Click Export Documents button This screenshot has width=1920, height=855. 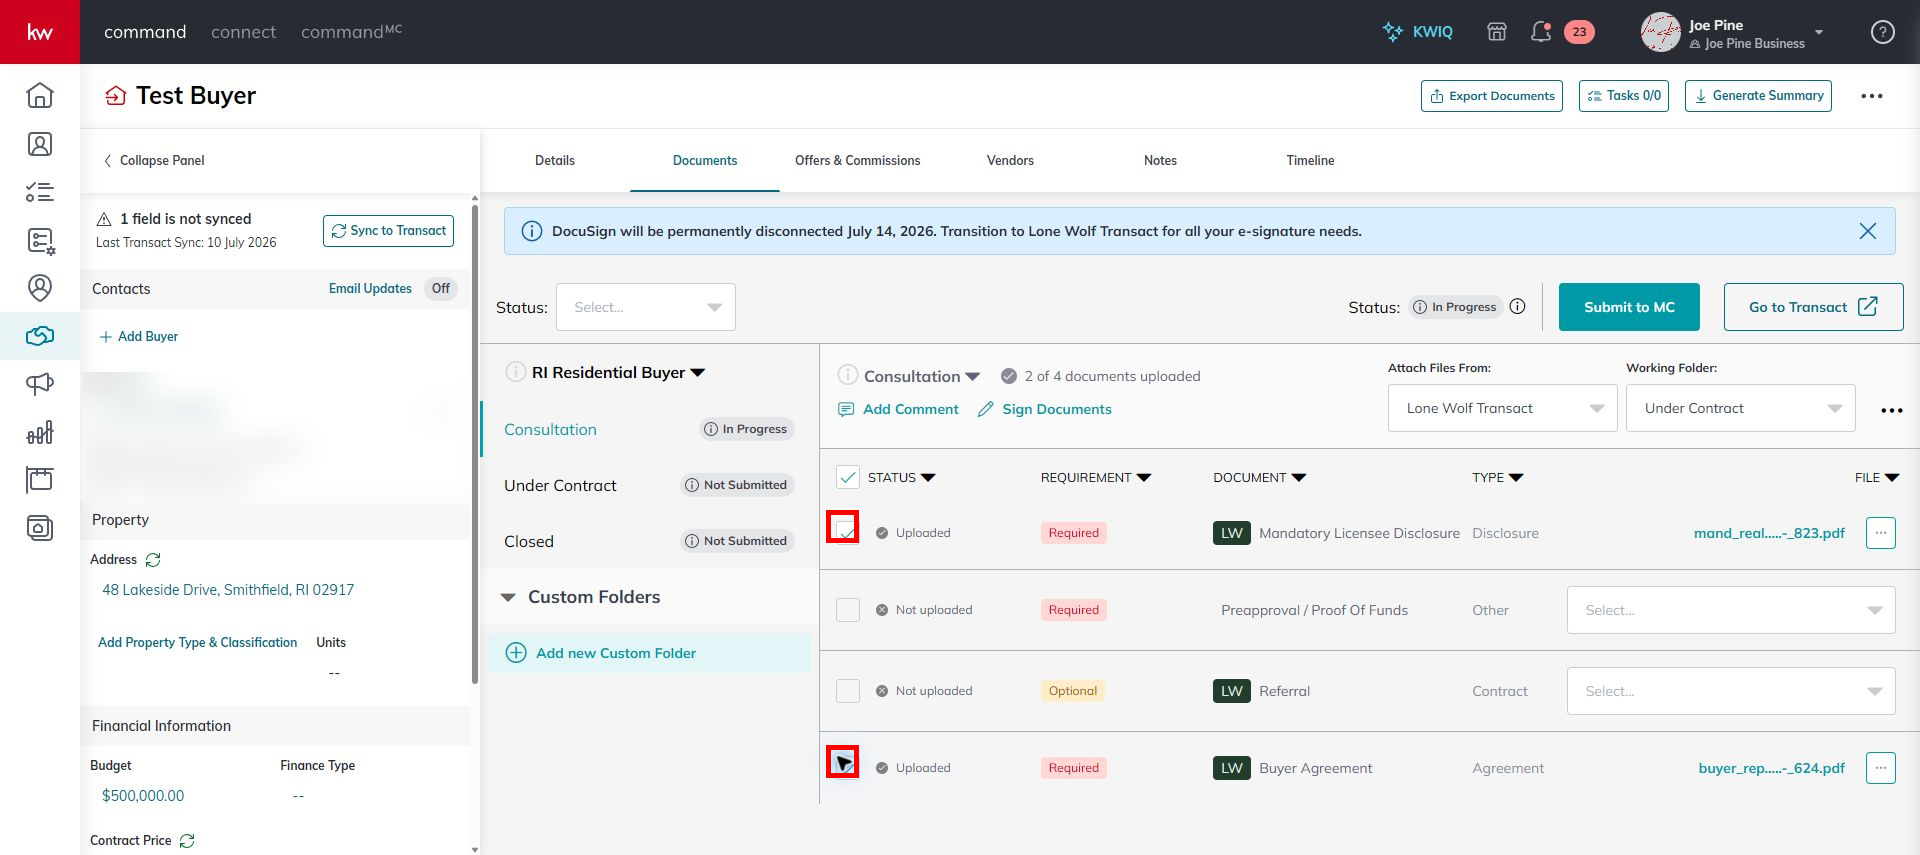click(x=1491, y=96)
